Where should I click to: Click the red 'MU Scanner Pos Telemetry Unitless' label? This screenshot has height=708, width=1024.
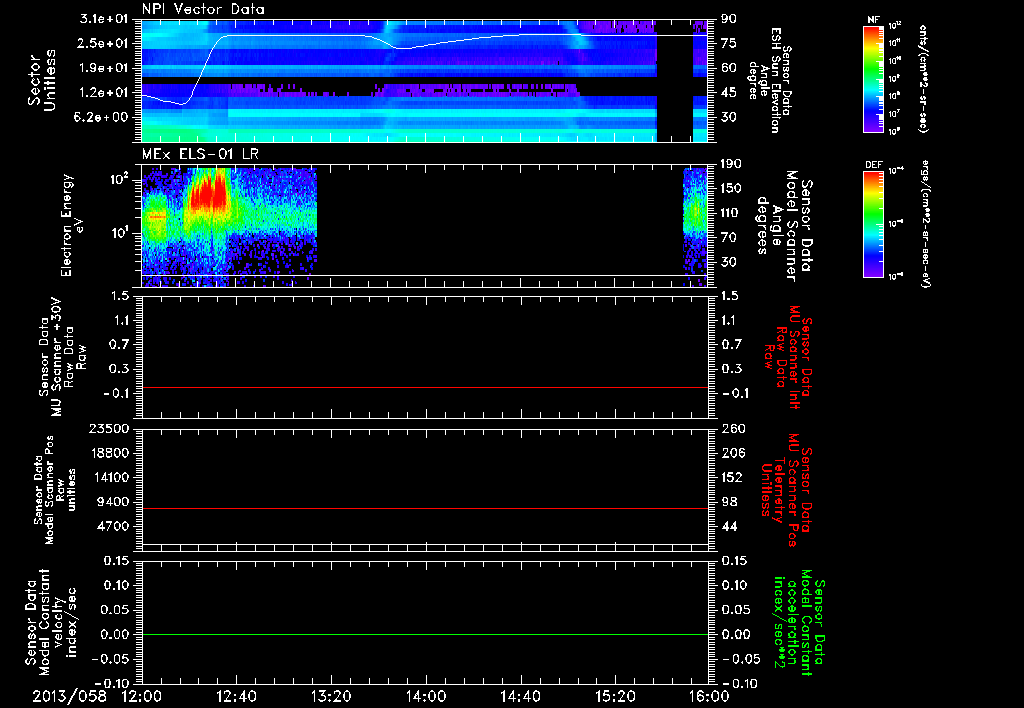tap(786, 490)
